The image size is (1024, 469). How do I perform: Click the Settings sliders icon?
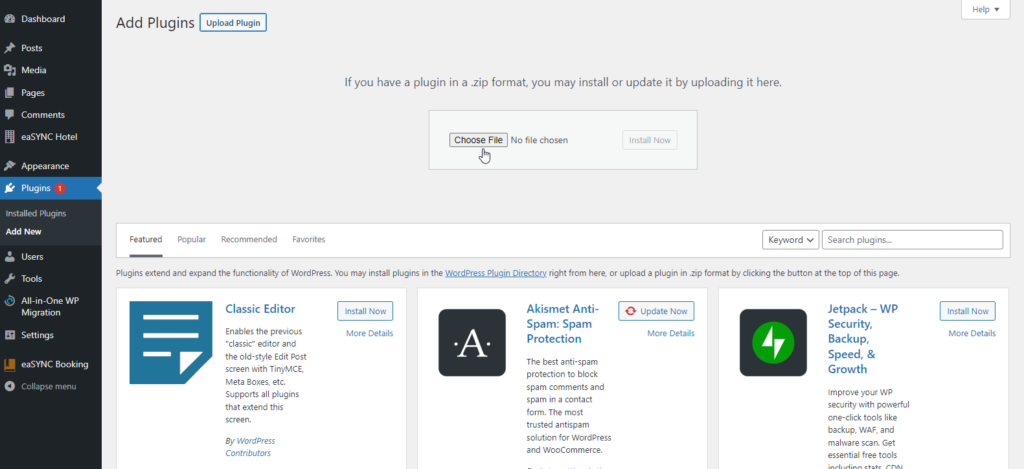point(10,335)
